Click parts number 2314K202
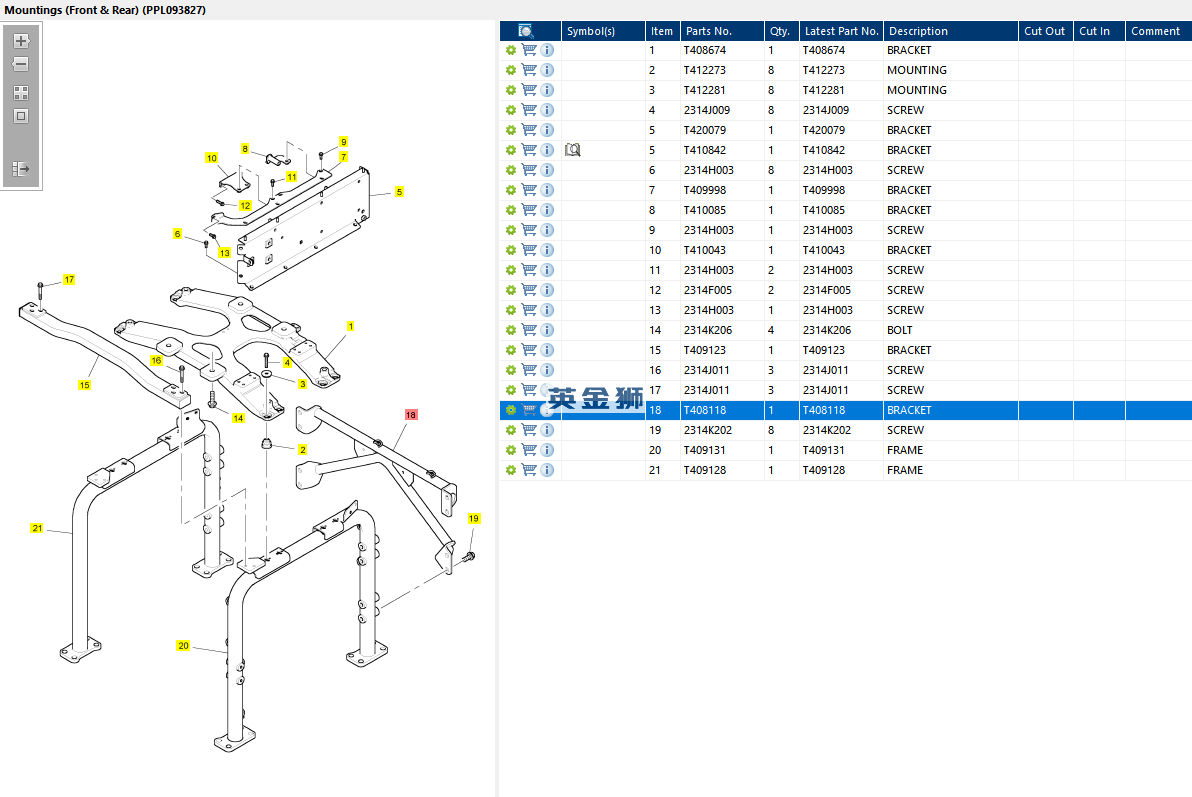 click(708, 430)
